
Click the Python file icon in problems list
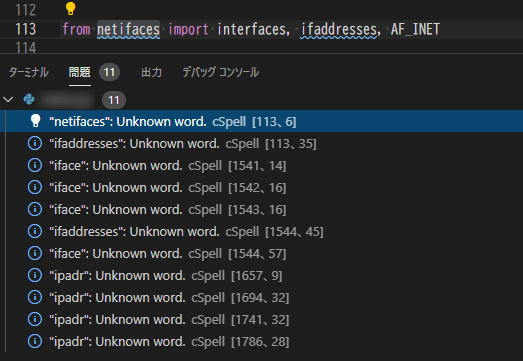tap(29, 99)
